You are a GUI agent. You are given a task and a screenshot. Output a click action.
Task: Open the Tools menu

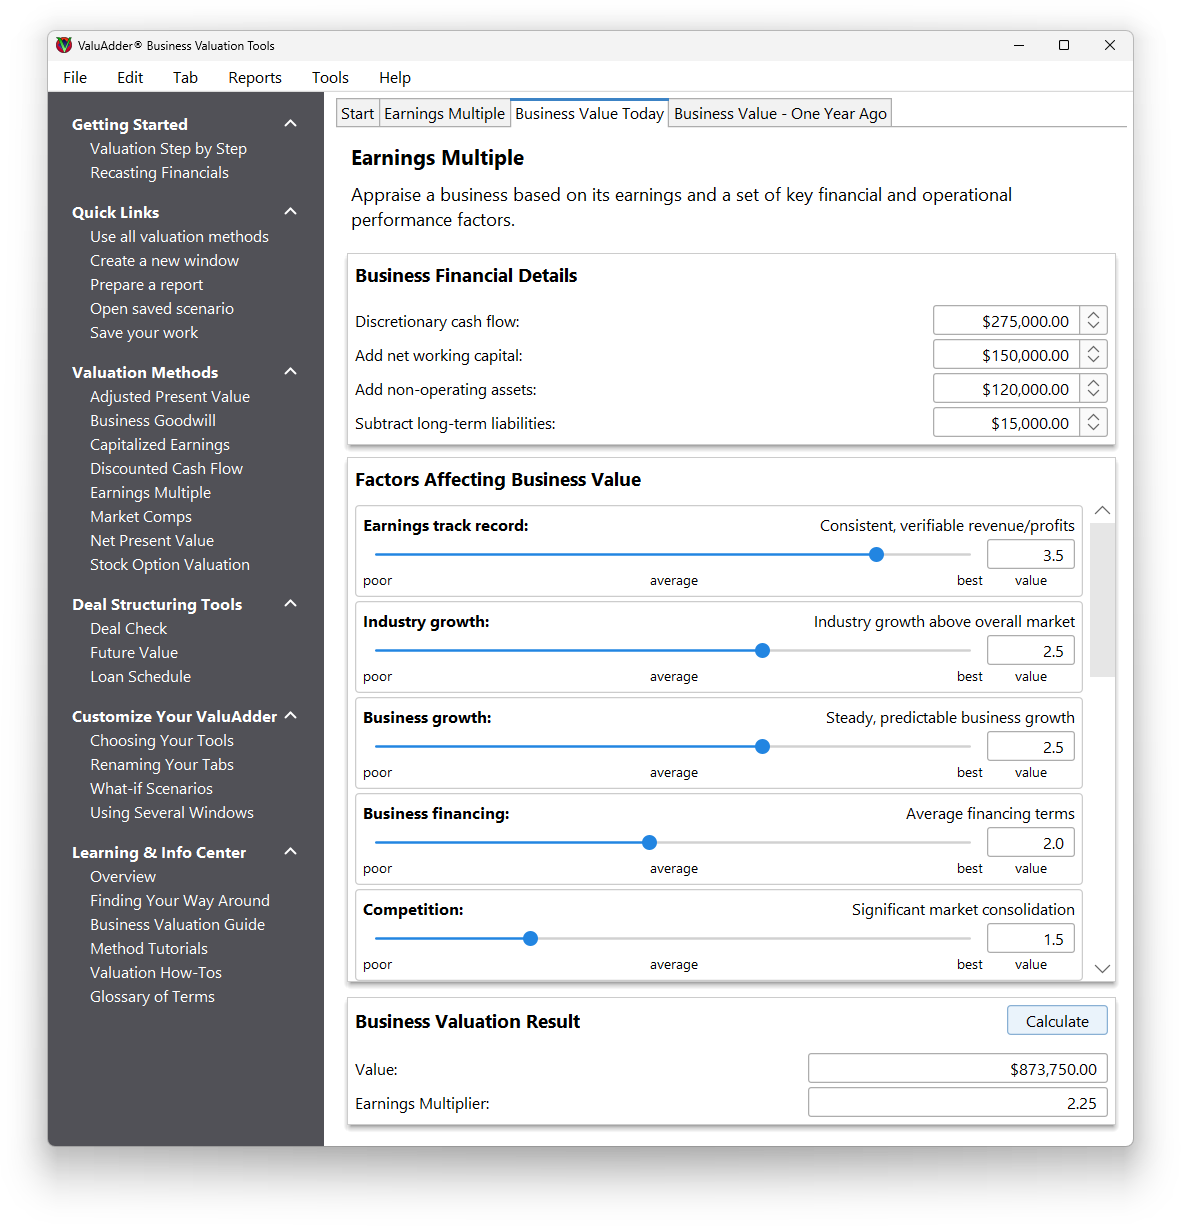click(330, 78)
